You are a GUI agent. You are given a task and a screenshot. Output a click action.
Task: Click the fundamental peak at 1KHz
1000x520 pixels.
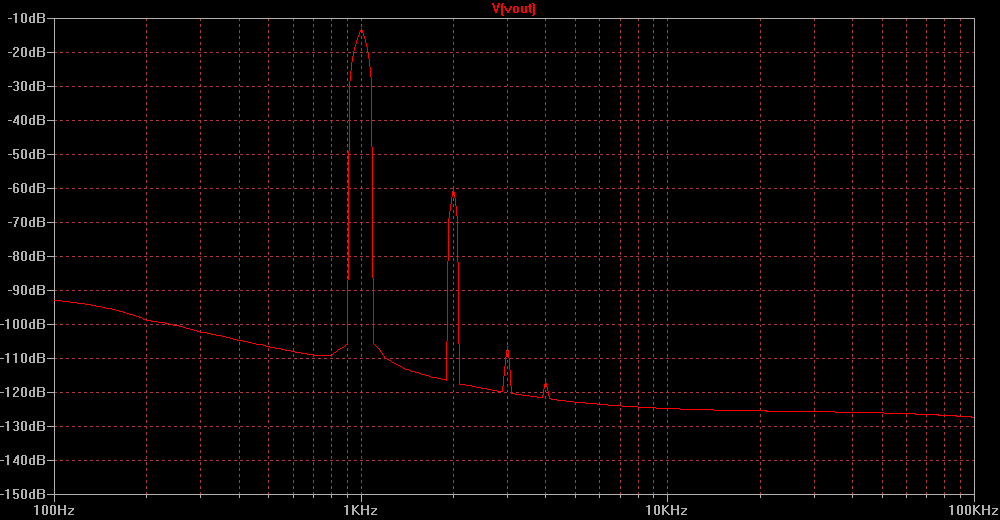(362, 30)
